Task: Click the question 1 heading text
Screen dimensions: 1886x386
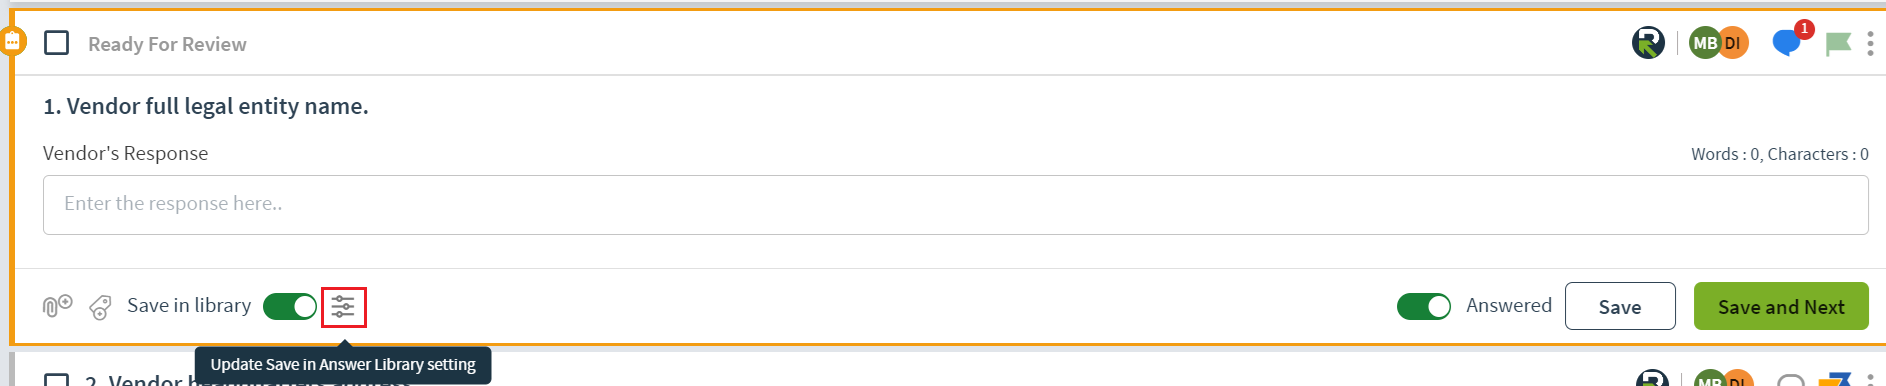Action: [206, 106]
